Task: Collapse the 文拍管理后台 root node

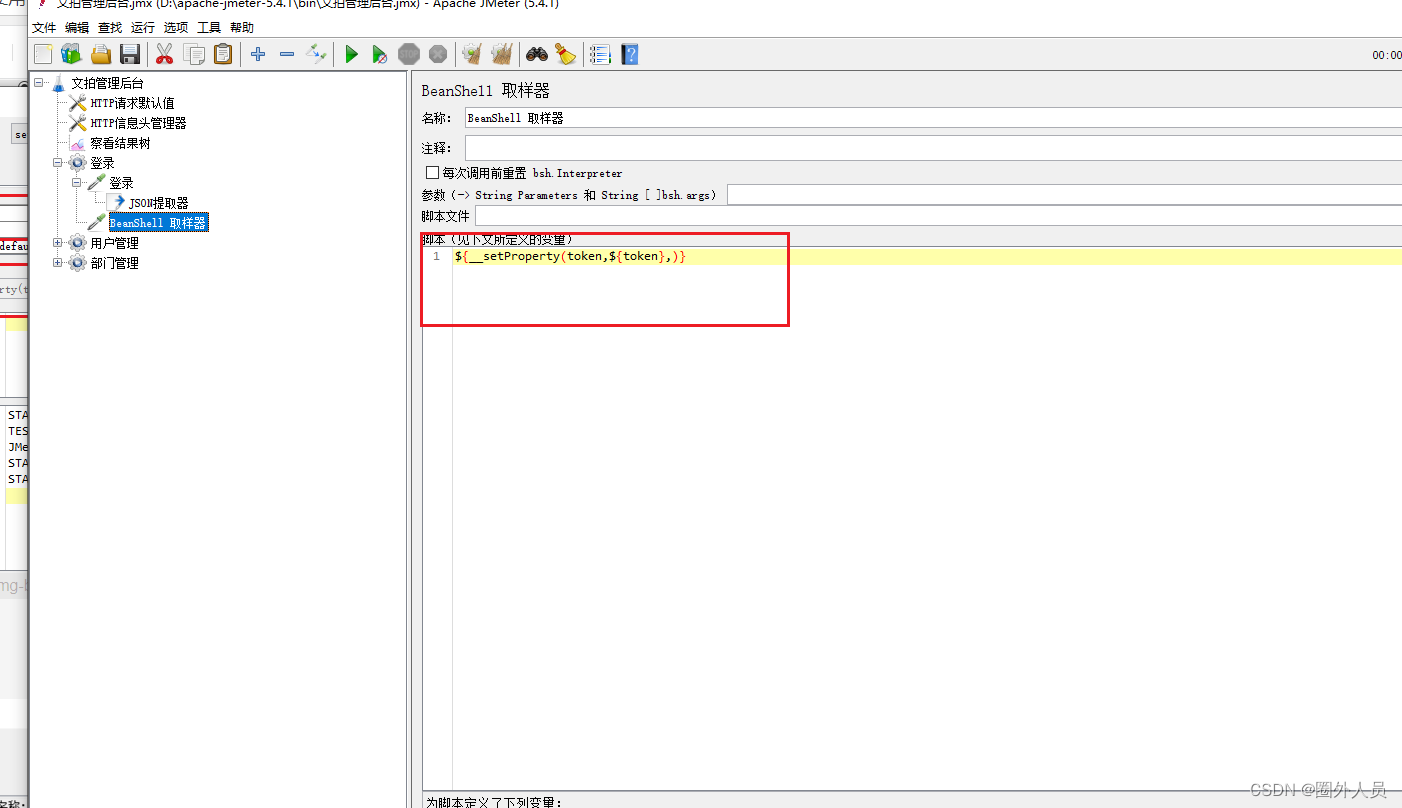Action: tap(39, 83)
